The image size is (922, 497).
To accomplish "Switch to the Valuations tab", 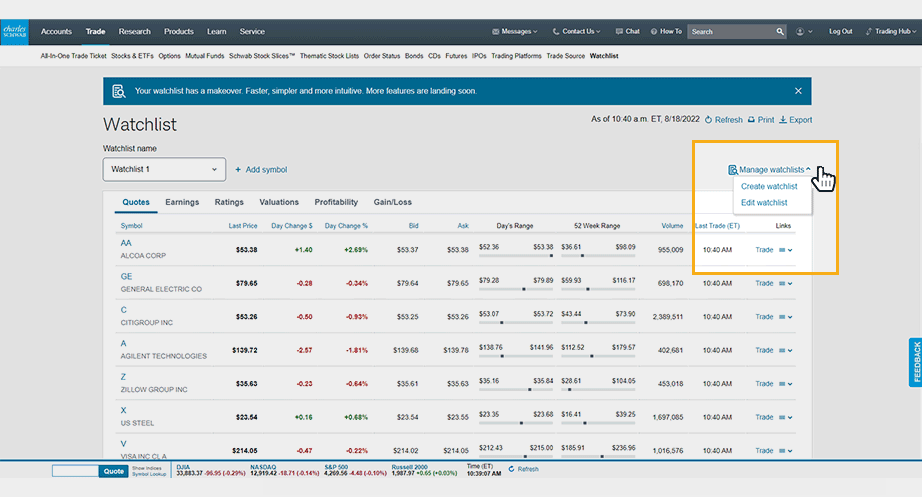I will (279, 202).
